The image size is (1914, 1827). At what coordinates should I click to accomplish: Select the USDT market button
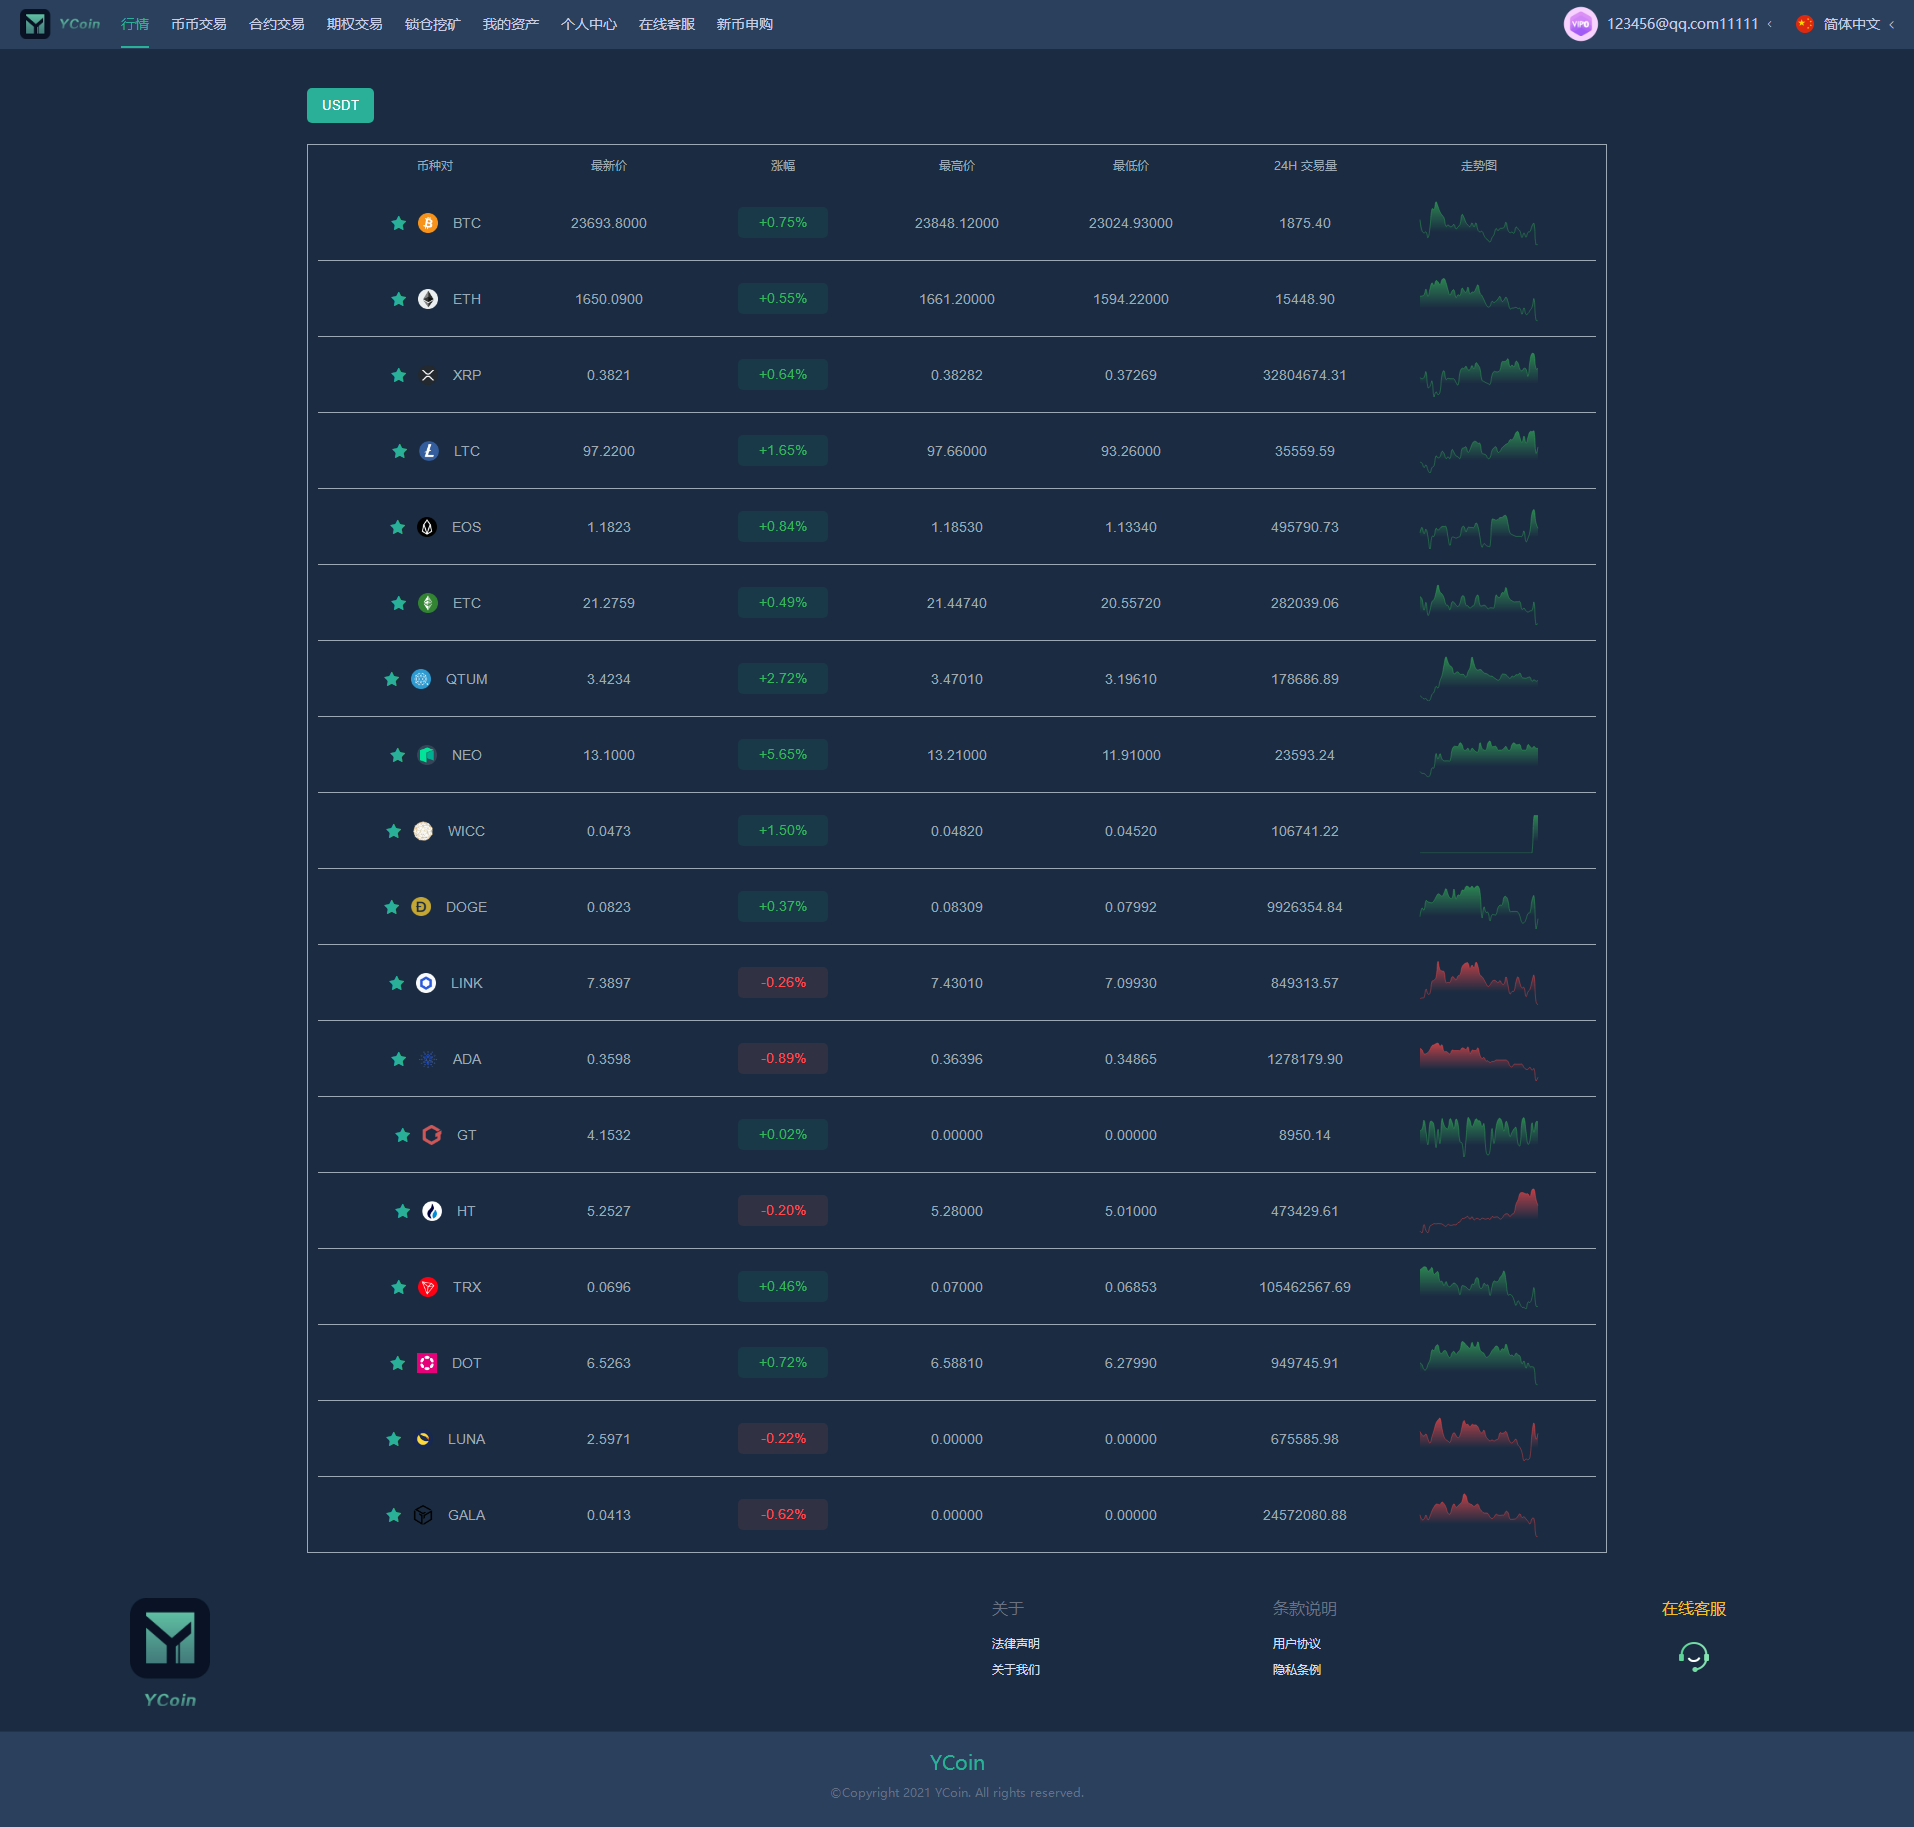[340, 105]
